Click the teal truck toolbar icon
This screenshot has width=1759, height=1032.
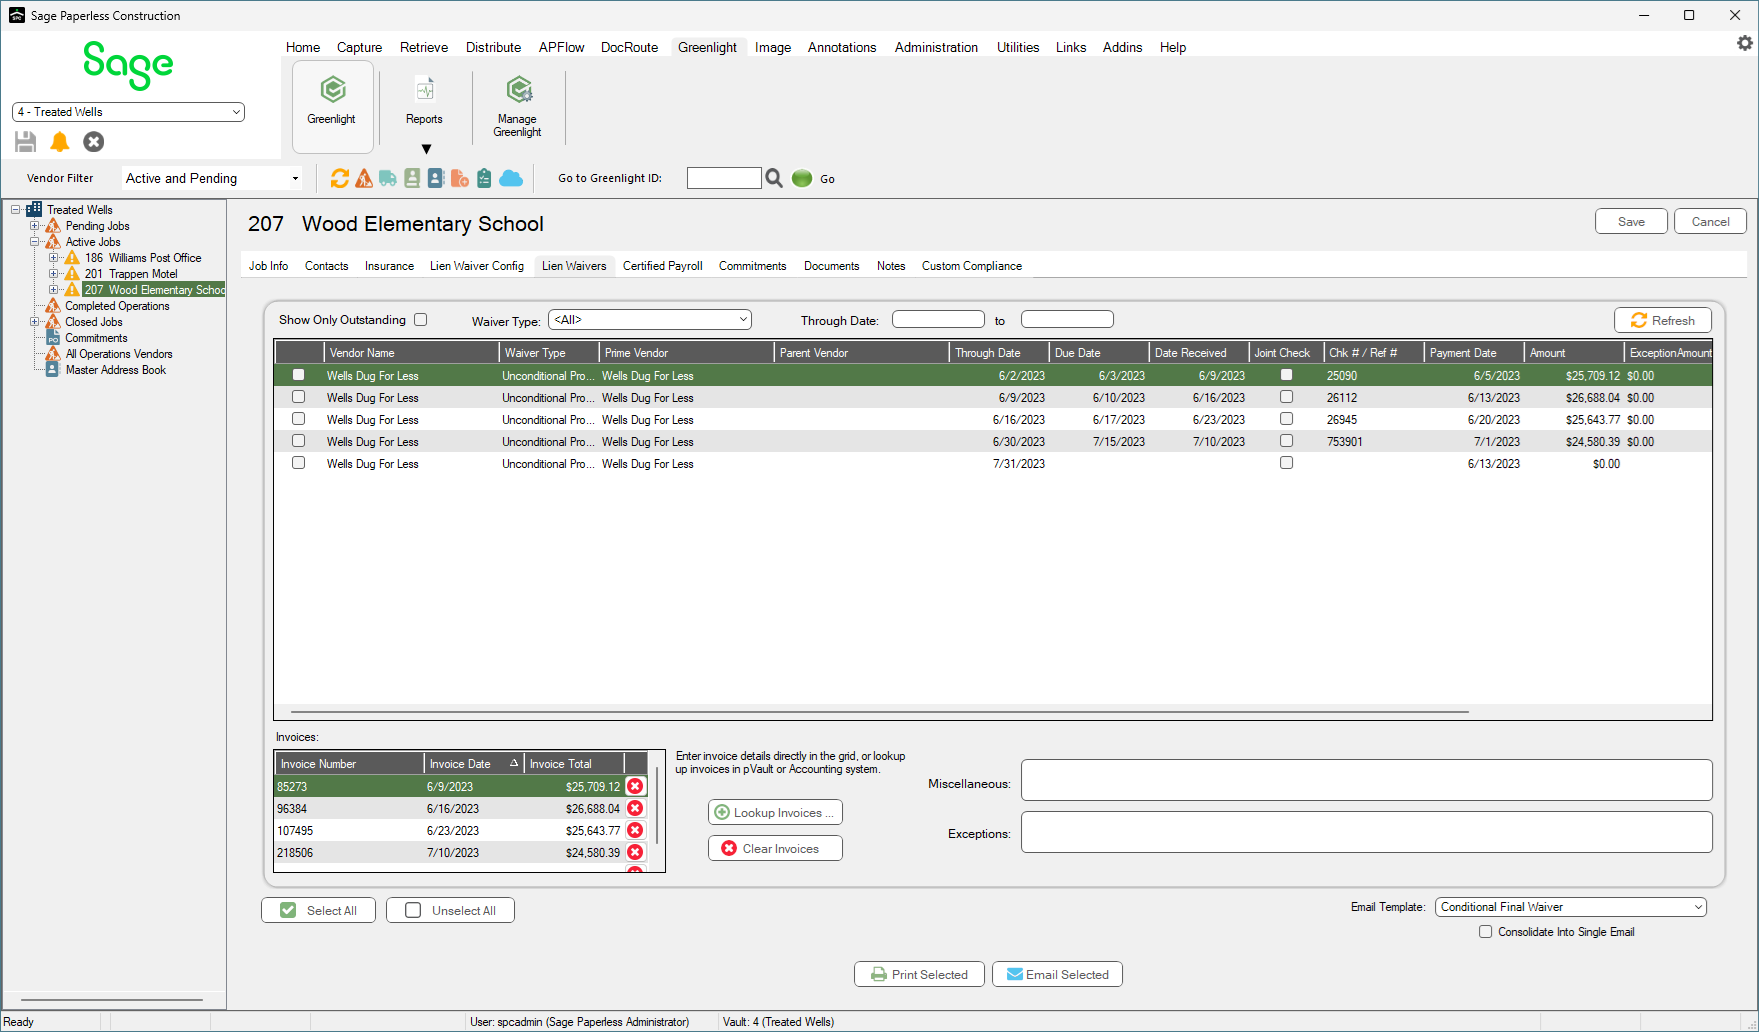388,178
